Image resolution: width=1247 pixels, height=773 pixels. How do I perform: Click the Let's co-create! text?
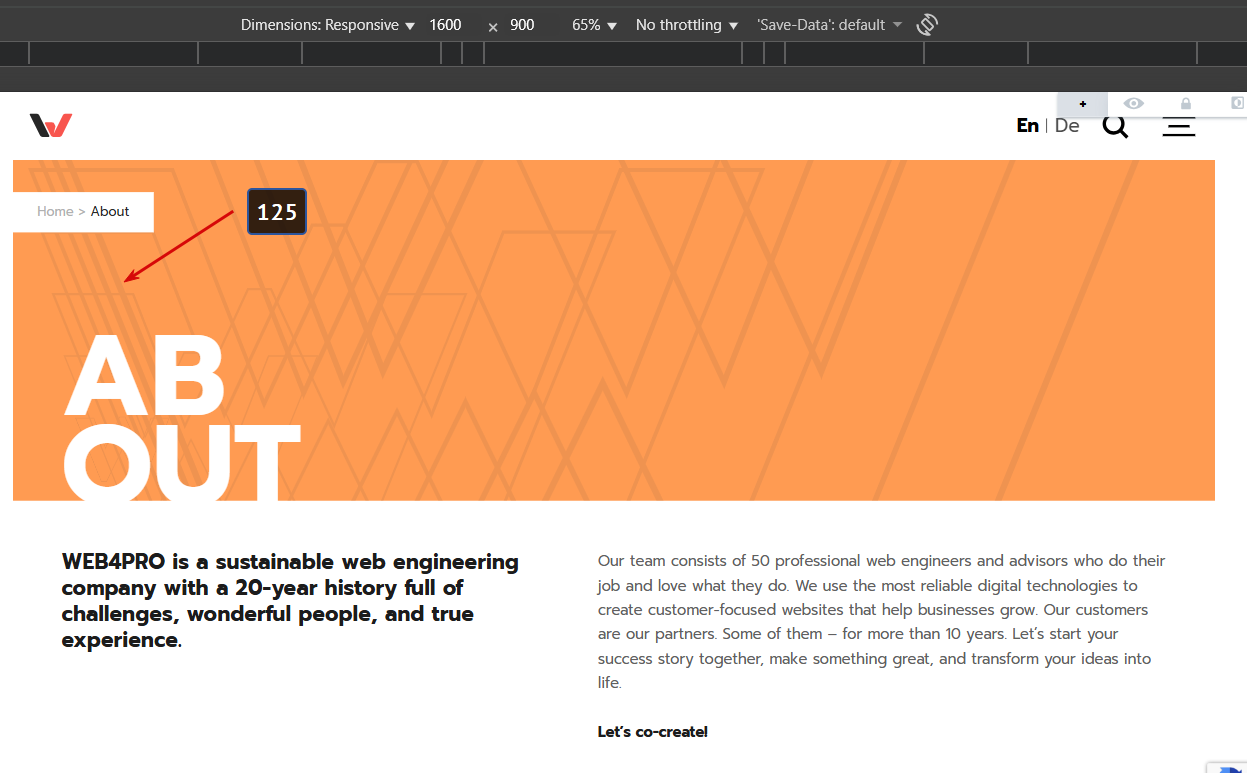click(x=652, y=732)
